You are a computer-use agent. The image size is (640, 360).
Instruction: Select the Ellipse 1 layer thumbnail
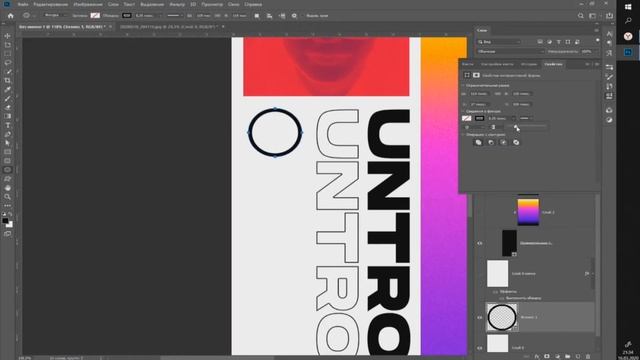click(502, 317)
